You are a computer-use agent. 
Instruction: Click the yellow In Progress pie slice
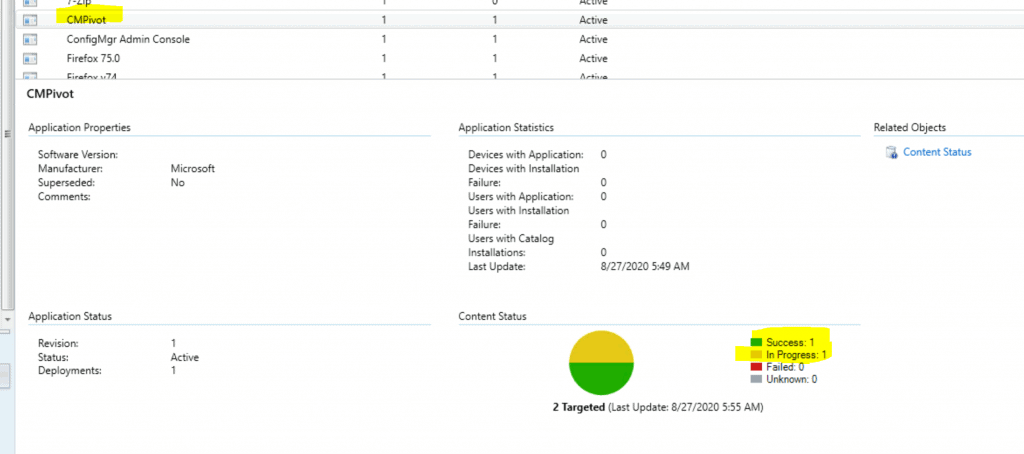tap(601, 348)
